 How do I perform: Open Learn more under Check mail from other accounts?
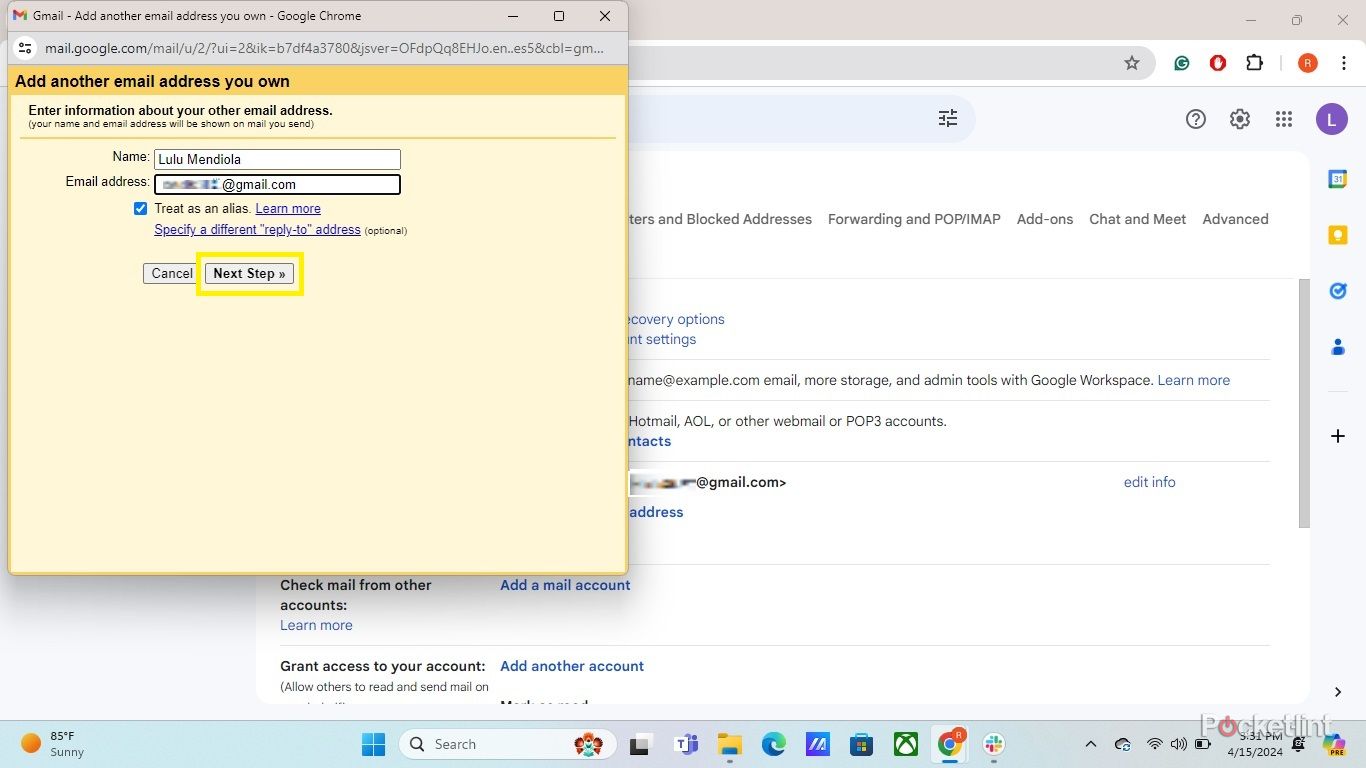(316, 625)
